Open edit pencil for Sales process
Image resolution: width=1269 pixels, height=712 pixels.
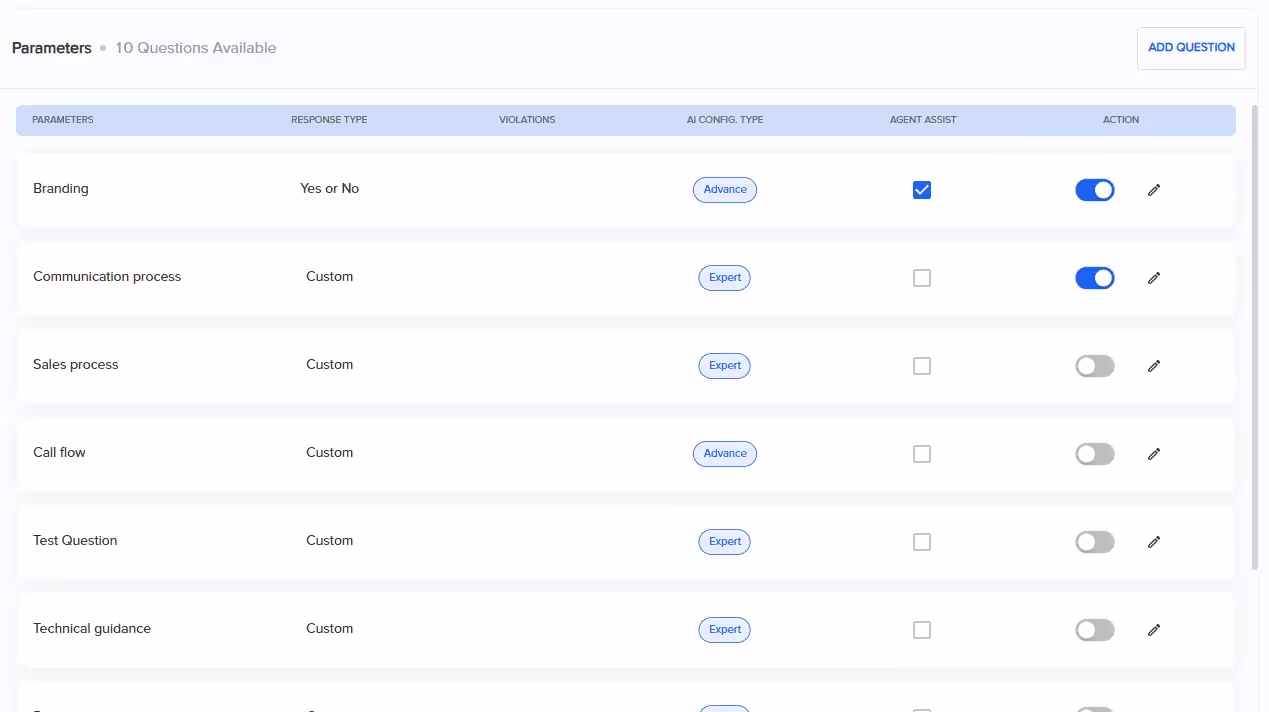1154,366
